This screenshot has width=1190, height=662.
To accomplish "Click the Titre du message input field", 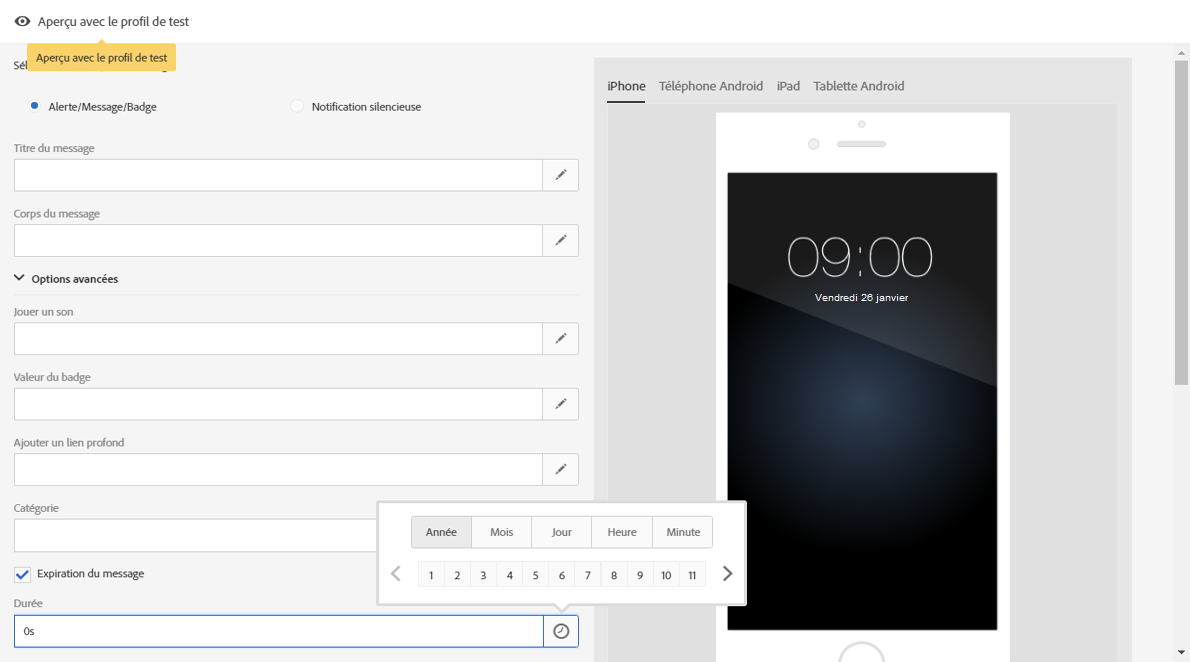I will pos(278,175).
